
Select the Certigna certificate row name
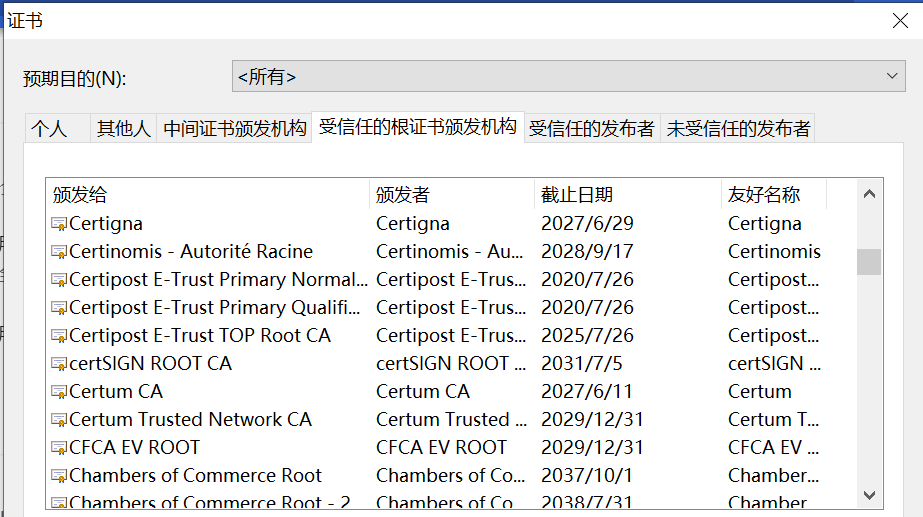[x=106, y=224]
